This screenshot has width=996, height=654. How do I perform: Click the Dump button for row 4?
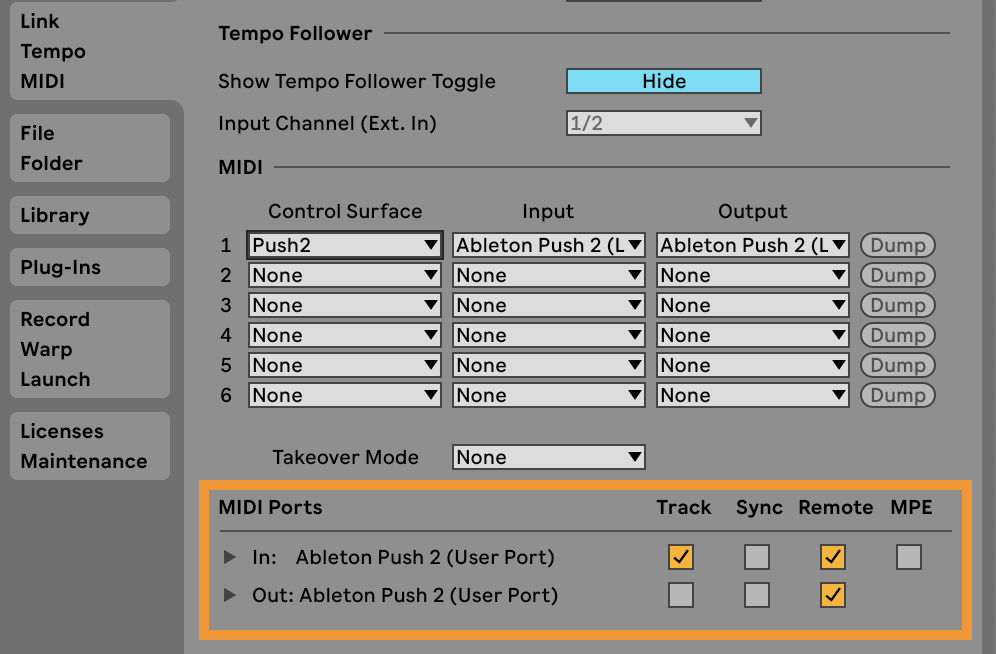click(x=898, y=335)
